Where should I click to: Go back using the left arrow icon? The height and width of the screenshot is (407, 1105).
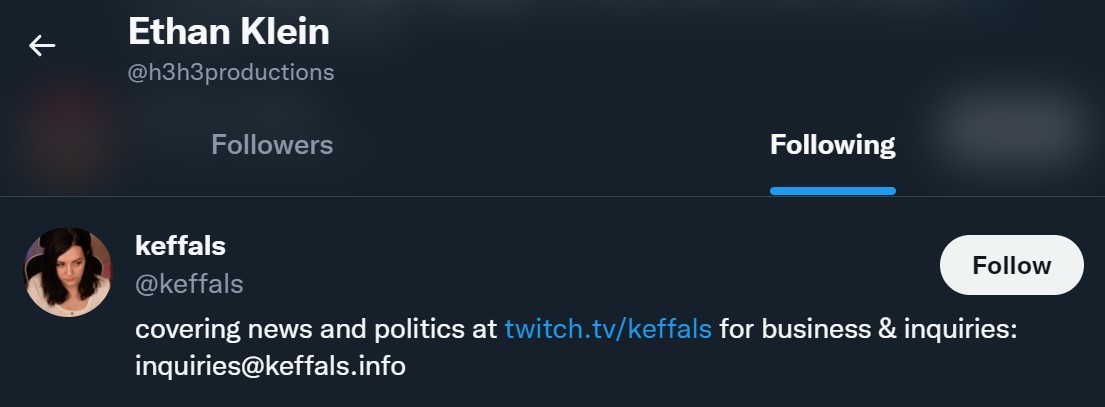click(42, 46)
